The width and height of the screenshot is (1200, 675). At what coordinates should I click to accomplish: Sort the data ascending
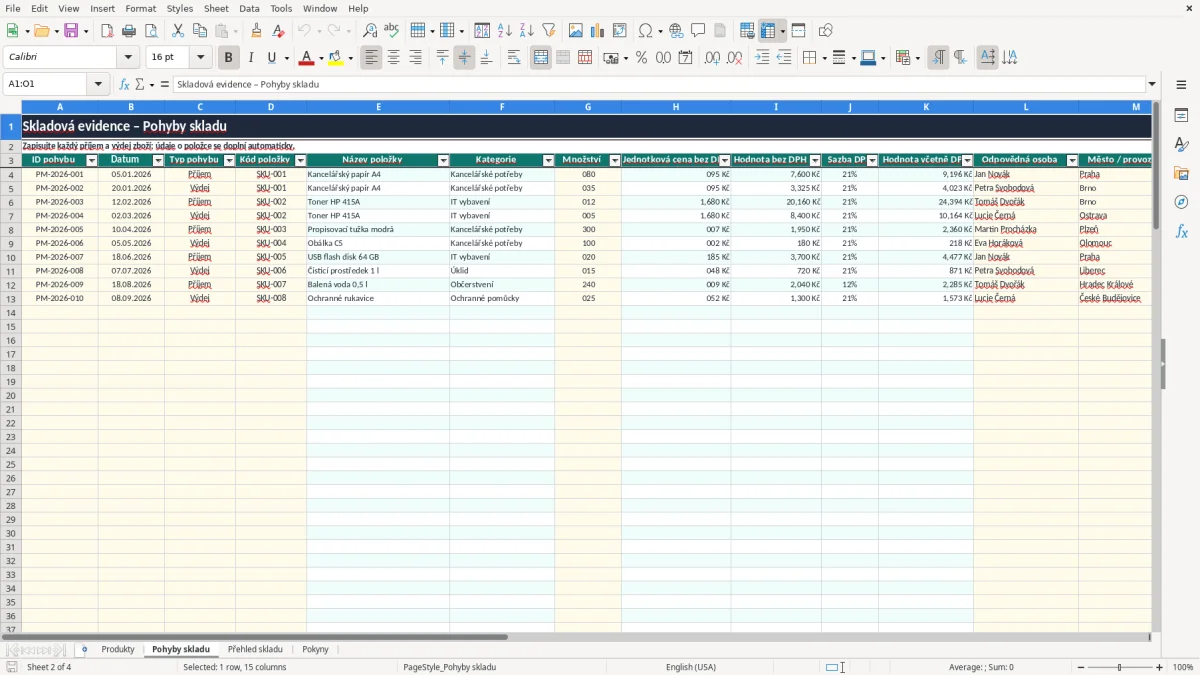(x=505, y=31)
